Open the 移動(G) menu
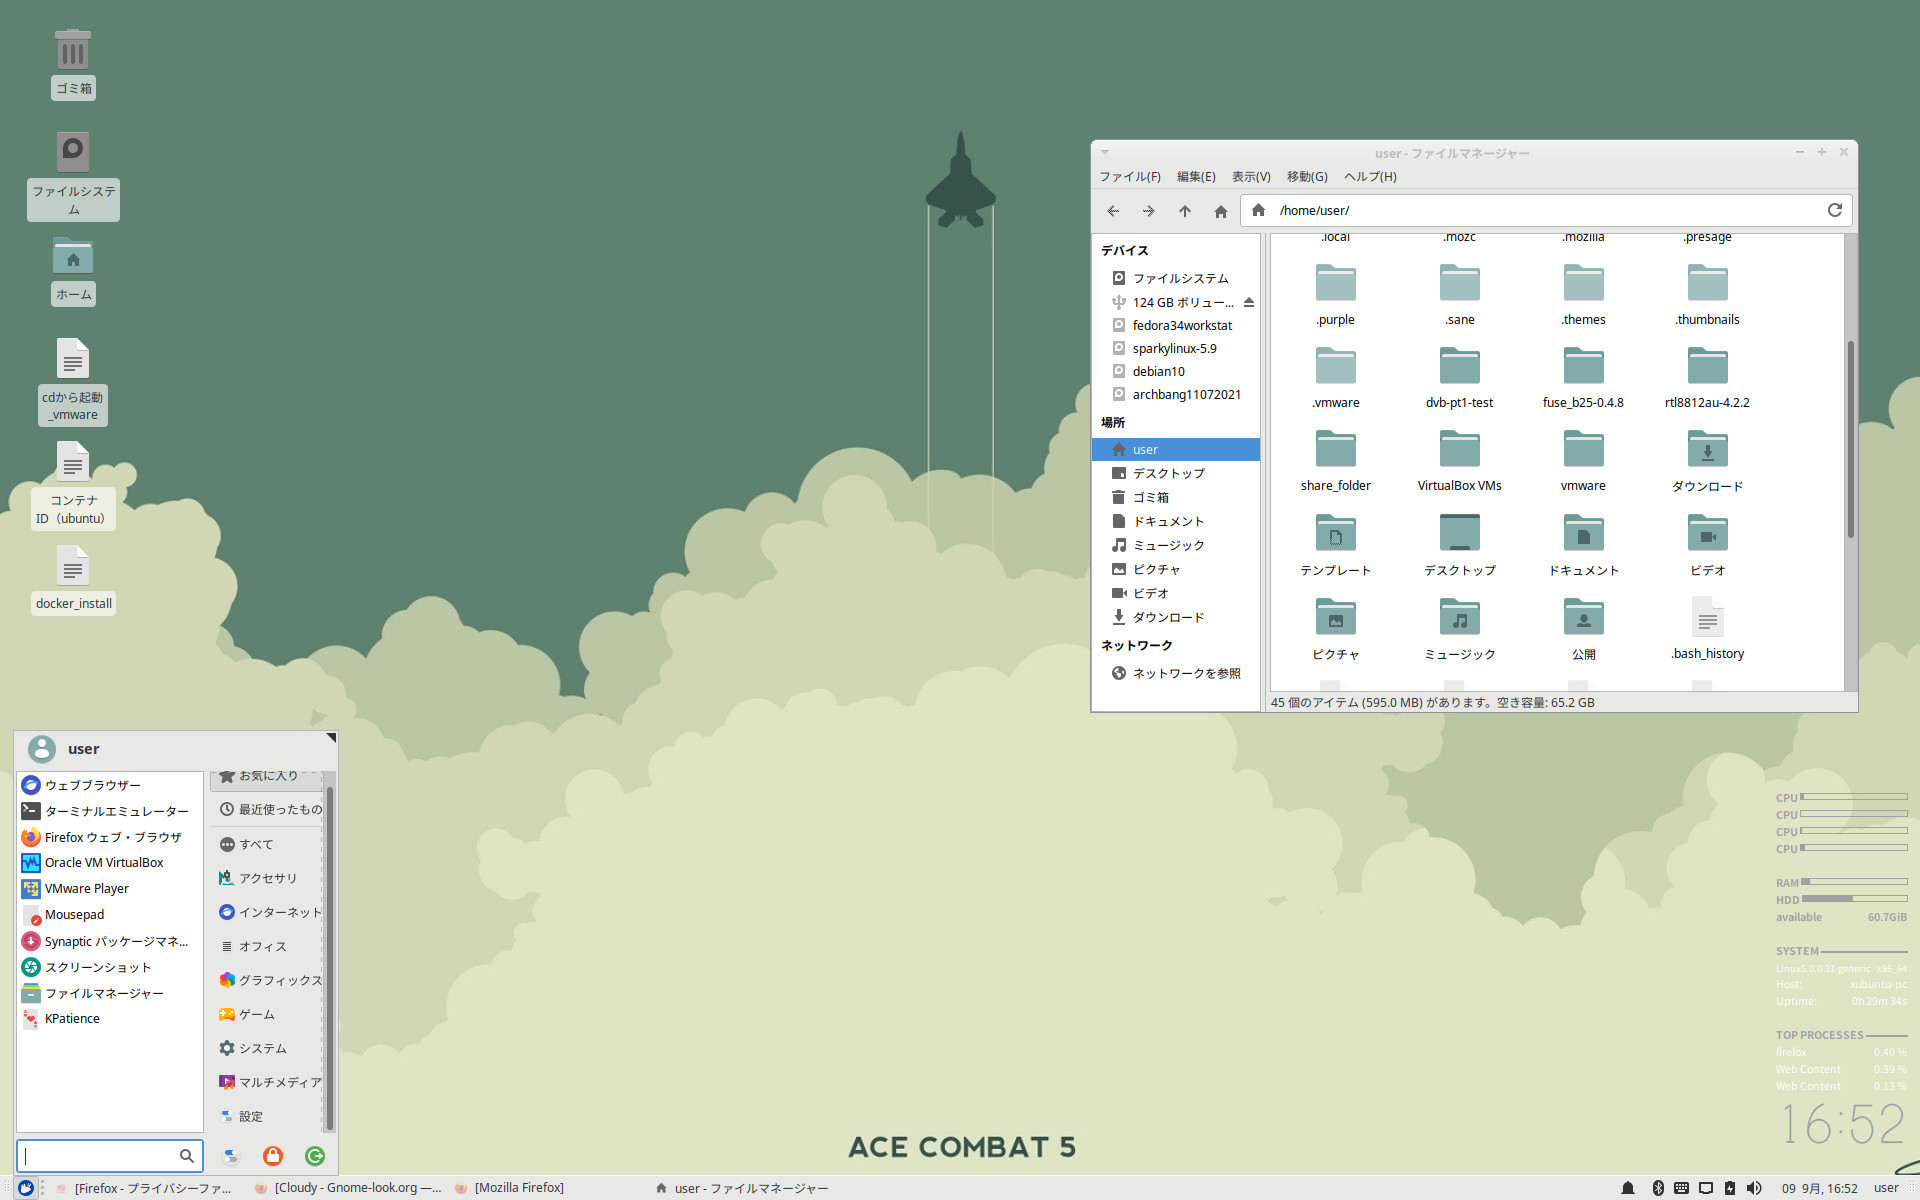 [x=1307, y=177]
